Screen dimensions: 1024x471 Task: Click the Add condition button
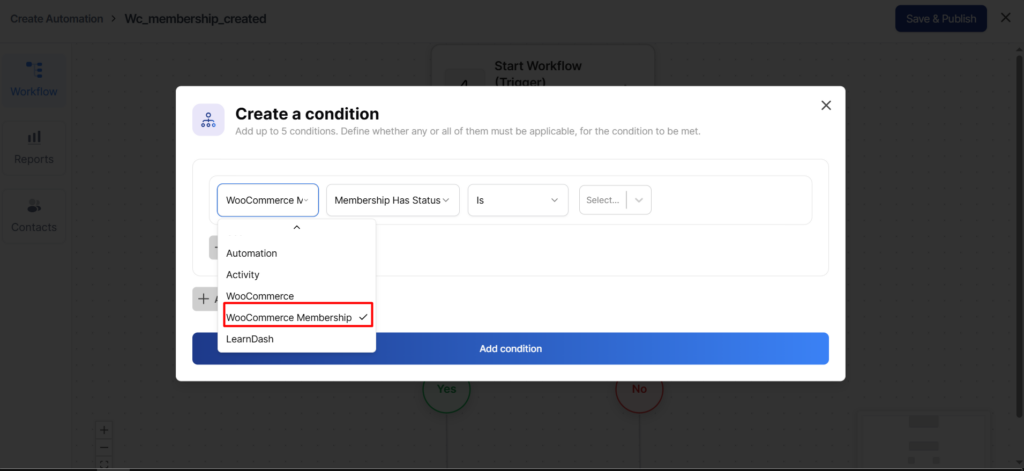point(510,349)
